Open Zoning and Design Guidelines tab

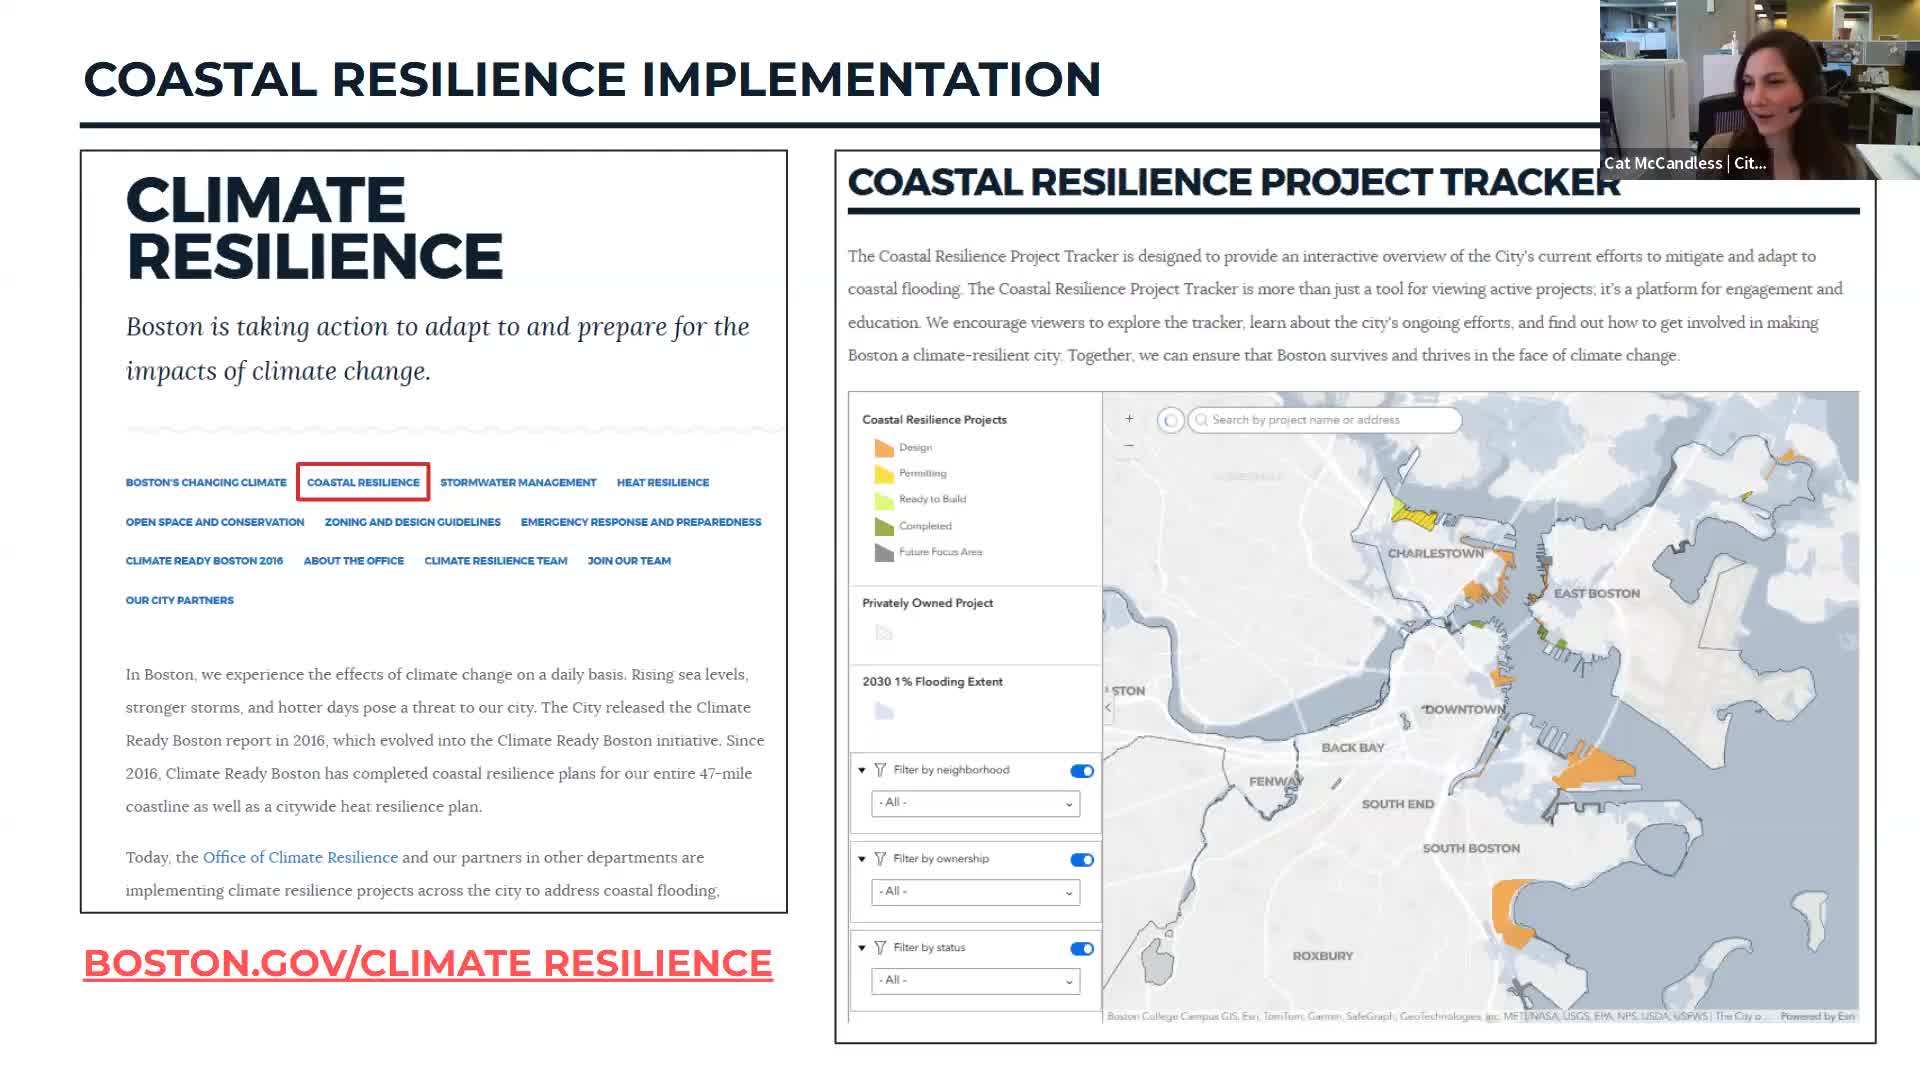click(413, 522)
